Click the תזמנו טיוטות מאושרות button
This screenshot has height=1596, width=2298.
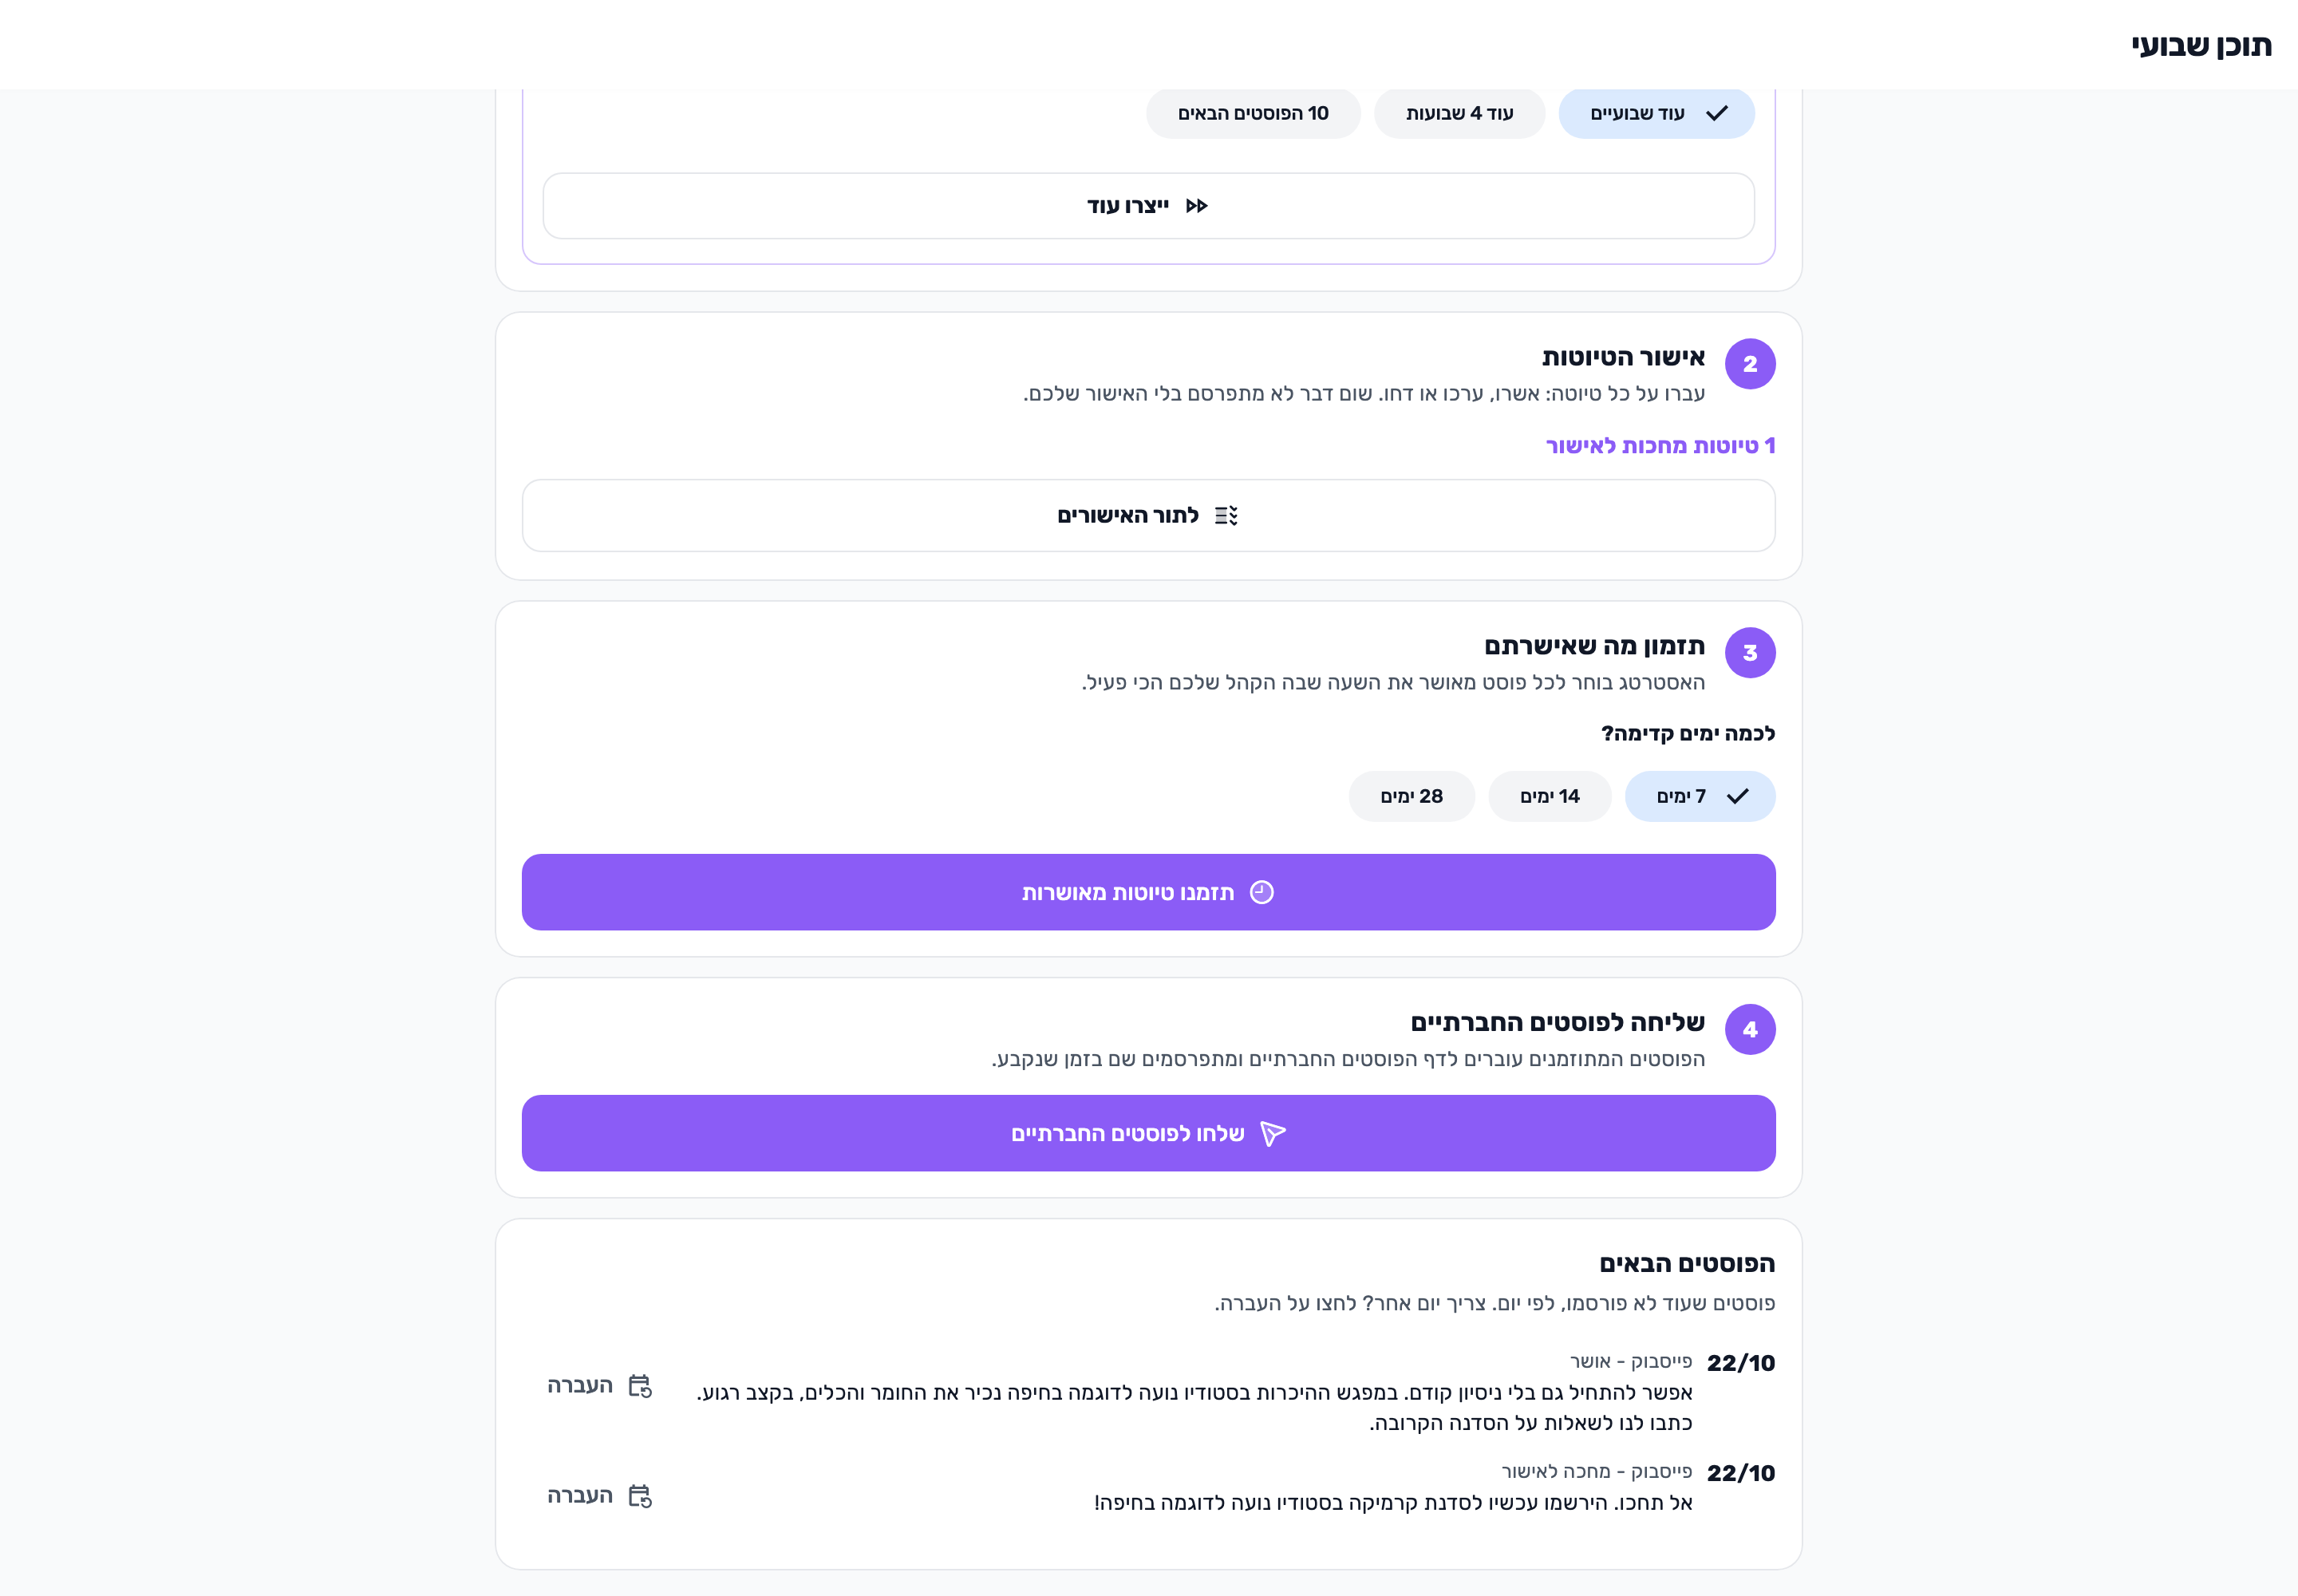point(1148,892)
